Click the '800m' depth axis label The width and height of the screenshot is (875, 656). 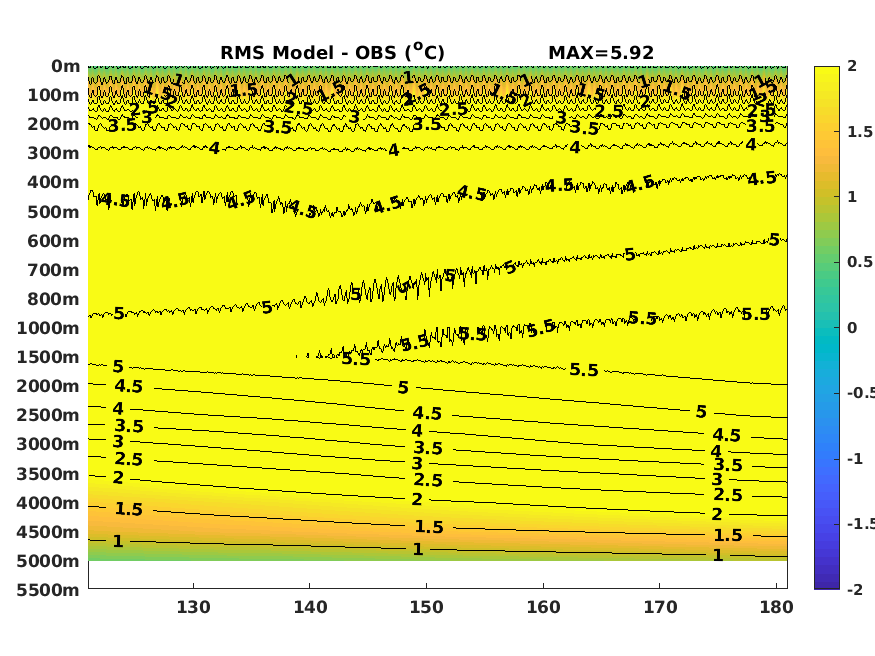click(x=54, y=300)
